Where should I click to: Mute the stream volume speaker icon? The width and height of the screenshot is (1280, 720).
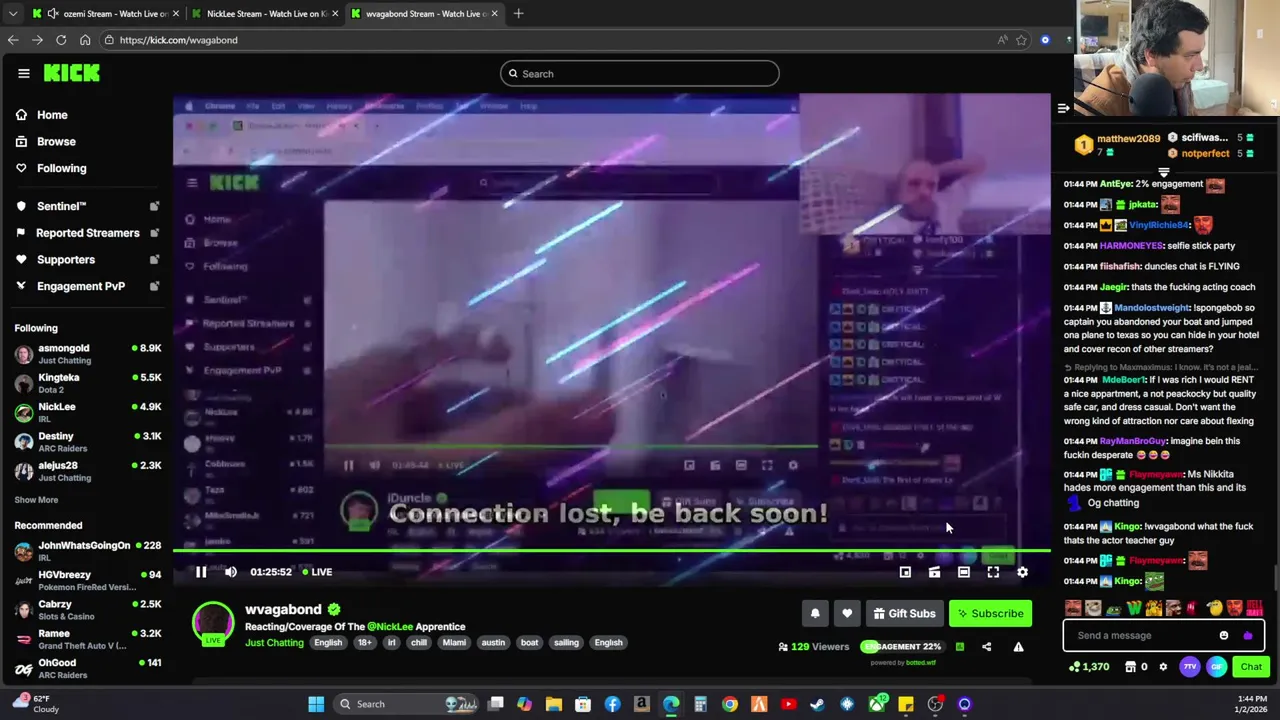click(231, 572)
